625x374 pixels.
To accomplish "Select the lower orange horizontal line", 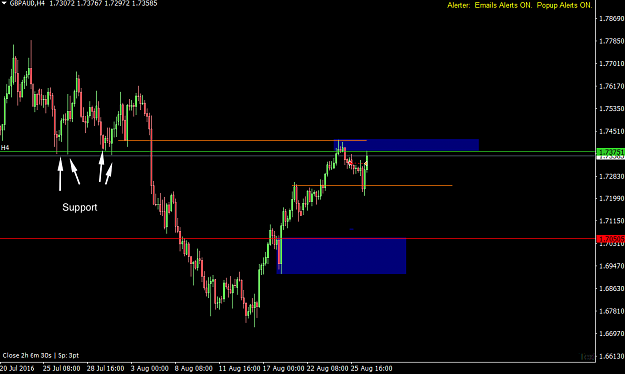I will click(x=372, y=185).
